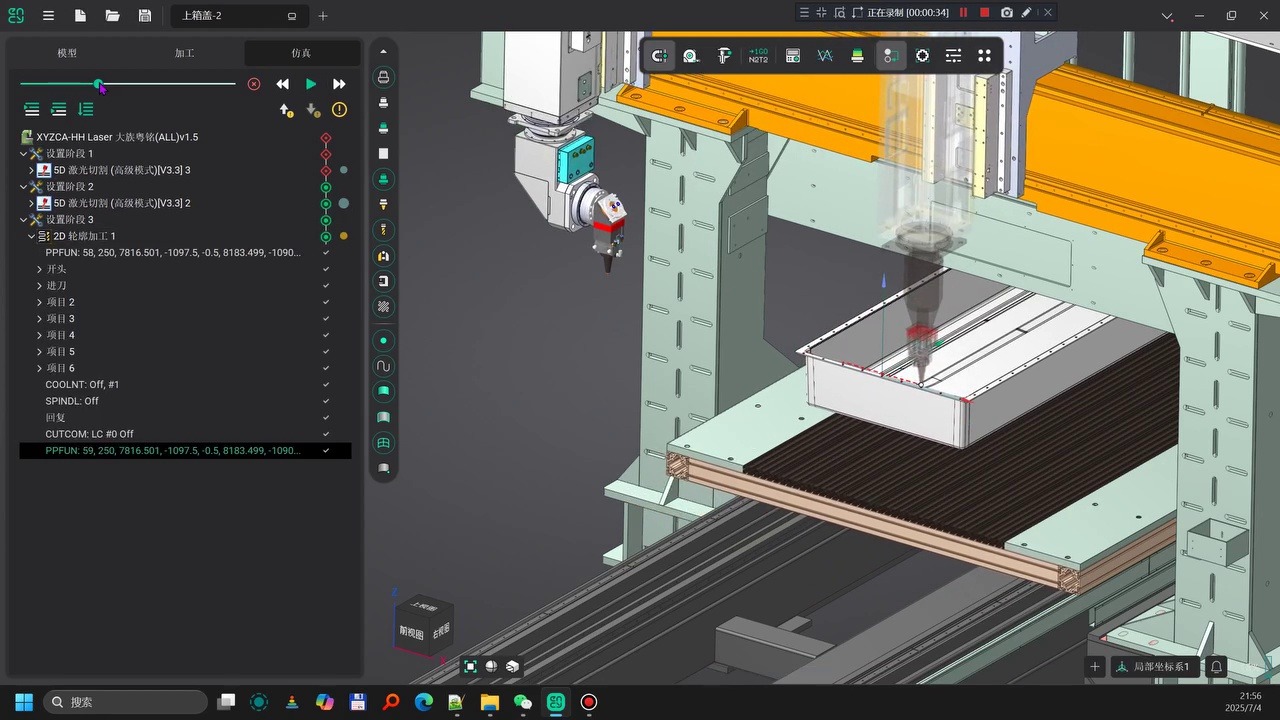
Task: Play the simulation
Action: pos(311,84)
